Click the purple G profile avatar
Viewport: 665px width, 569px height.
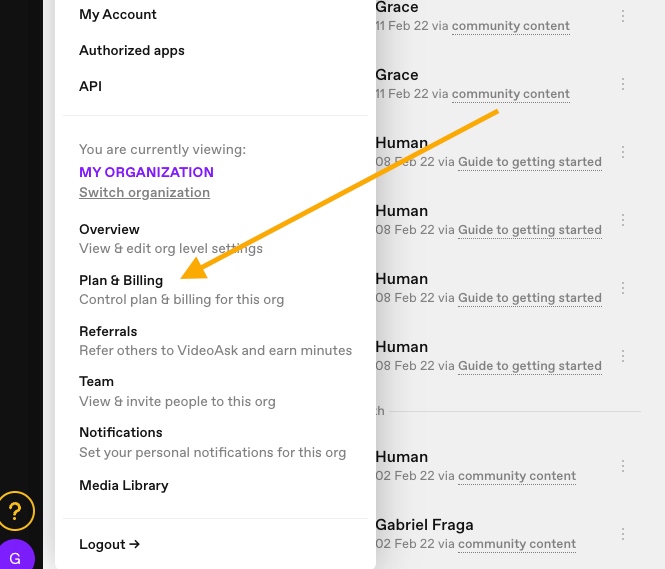[16, 555]
